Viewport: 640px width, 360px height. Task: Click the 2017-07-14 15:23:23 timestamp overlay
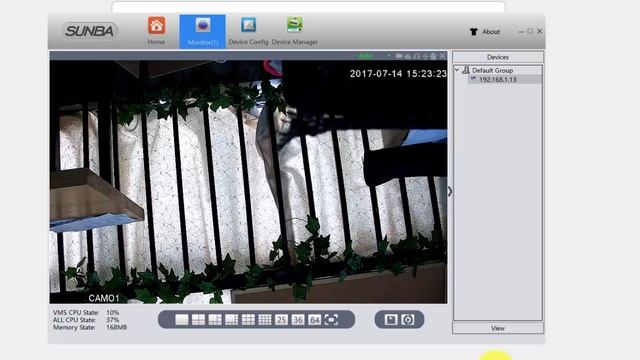tap(398, 73)
